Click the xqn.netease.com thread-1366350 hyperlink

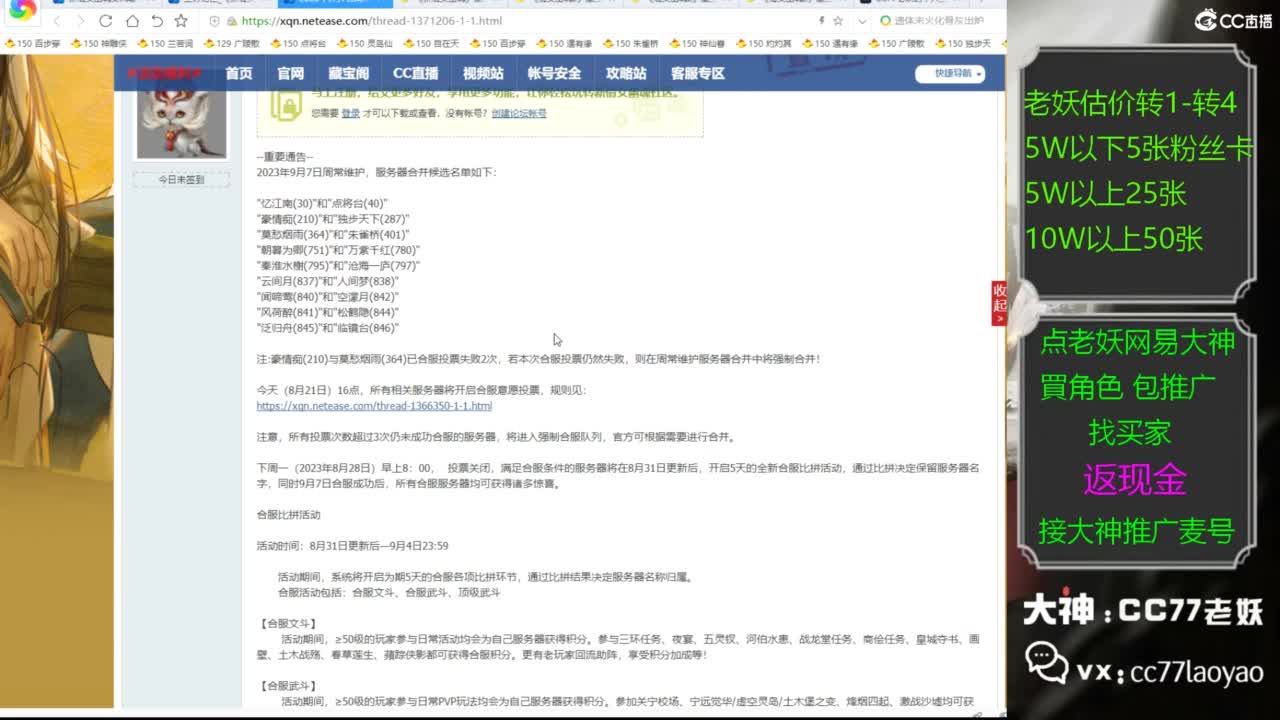[373, 406]
